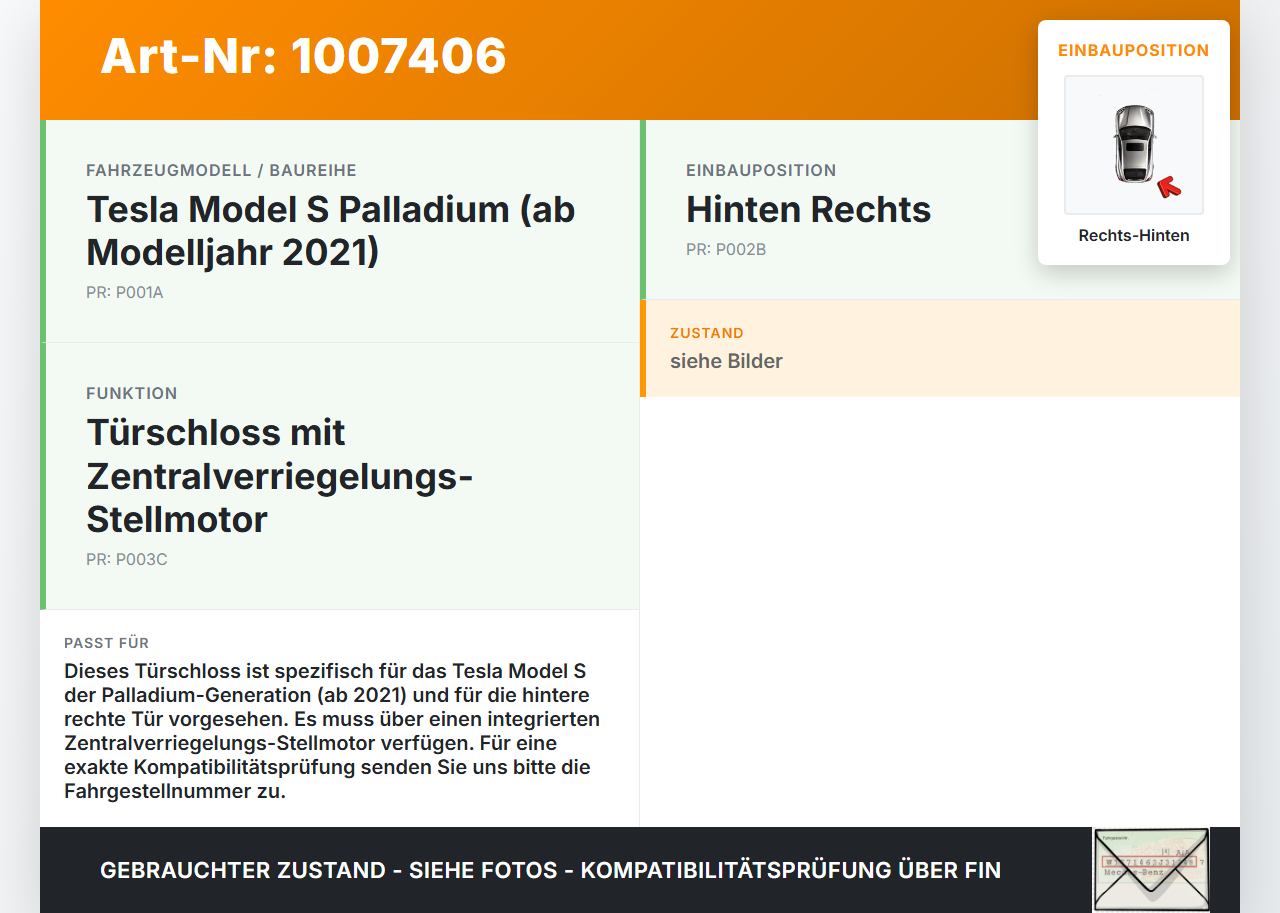Click the ZUSTAND label
1280x913 pixels.
click(x=707, y=333)
